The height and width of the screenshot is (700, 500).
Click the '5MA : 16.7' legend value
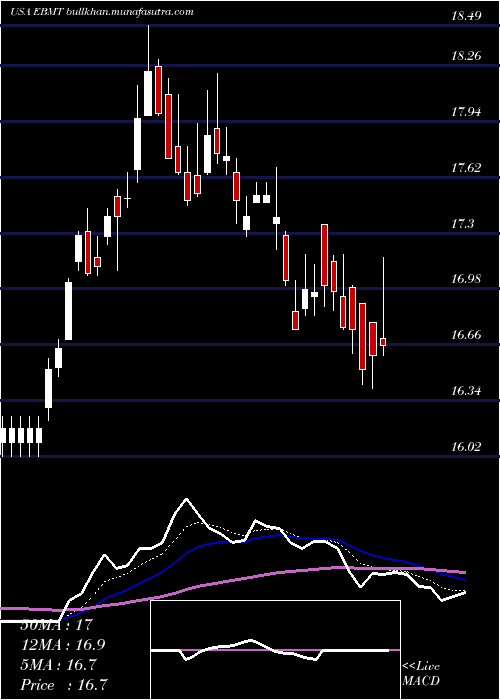click(x=58, y=665)
